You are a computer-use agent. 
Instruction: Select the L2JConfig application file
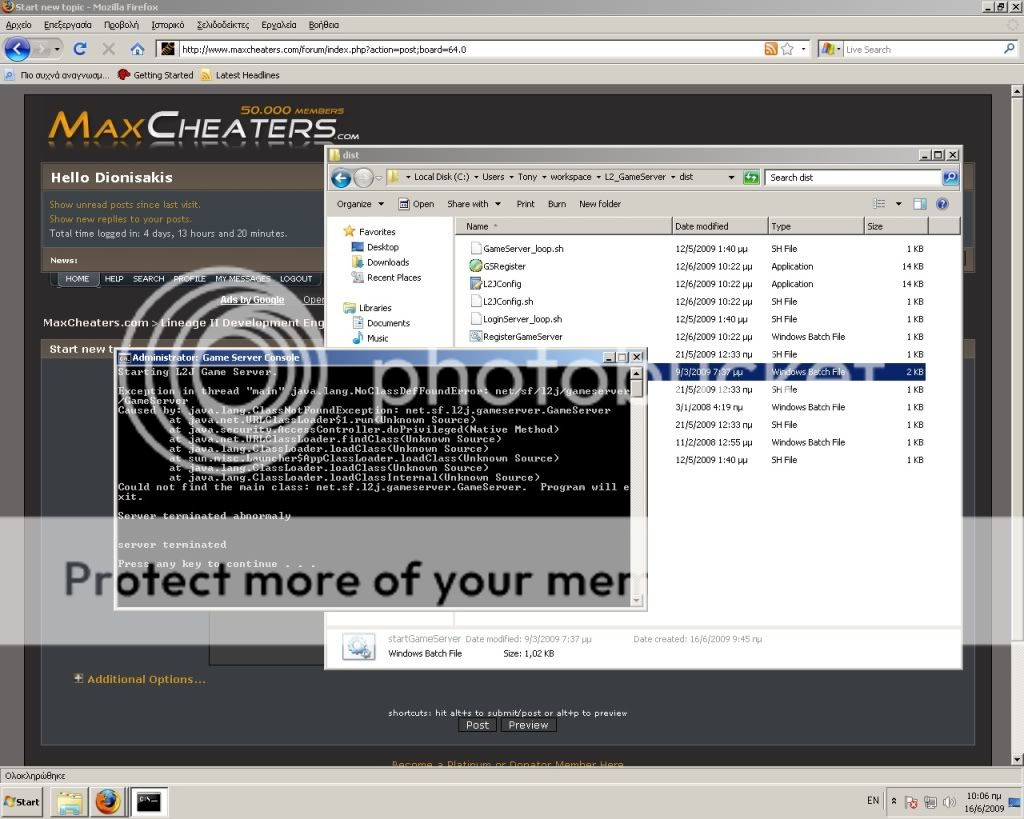(502, 284)
